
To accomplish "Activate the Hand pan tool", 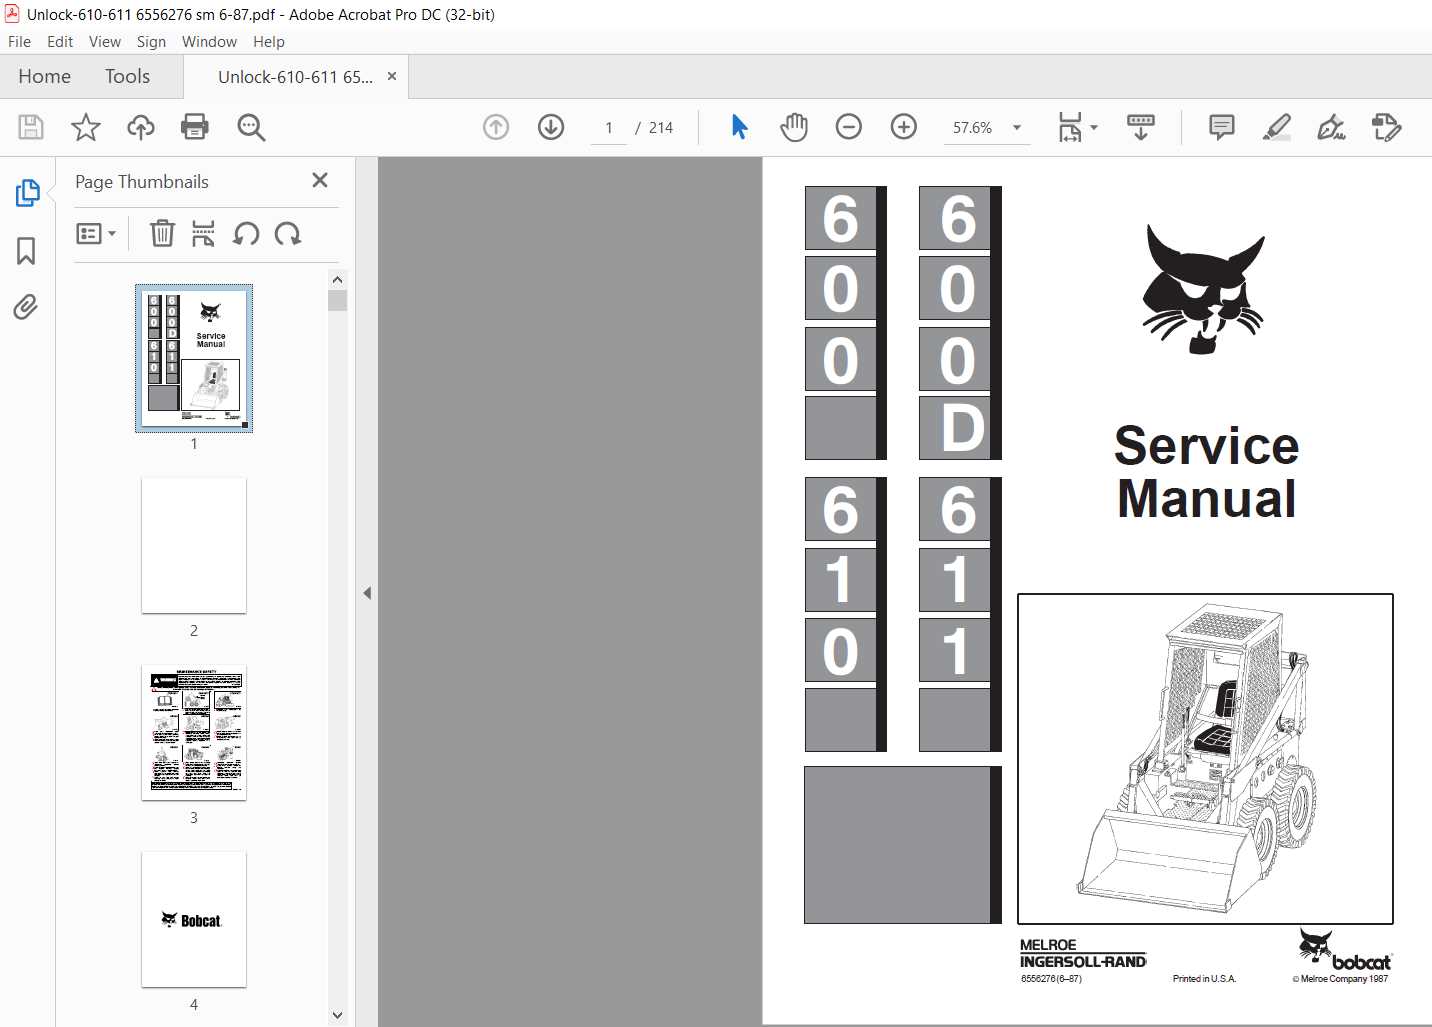I will pos(794,127).
